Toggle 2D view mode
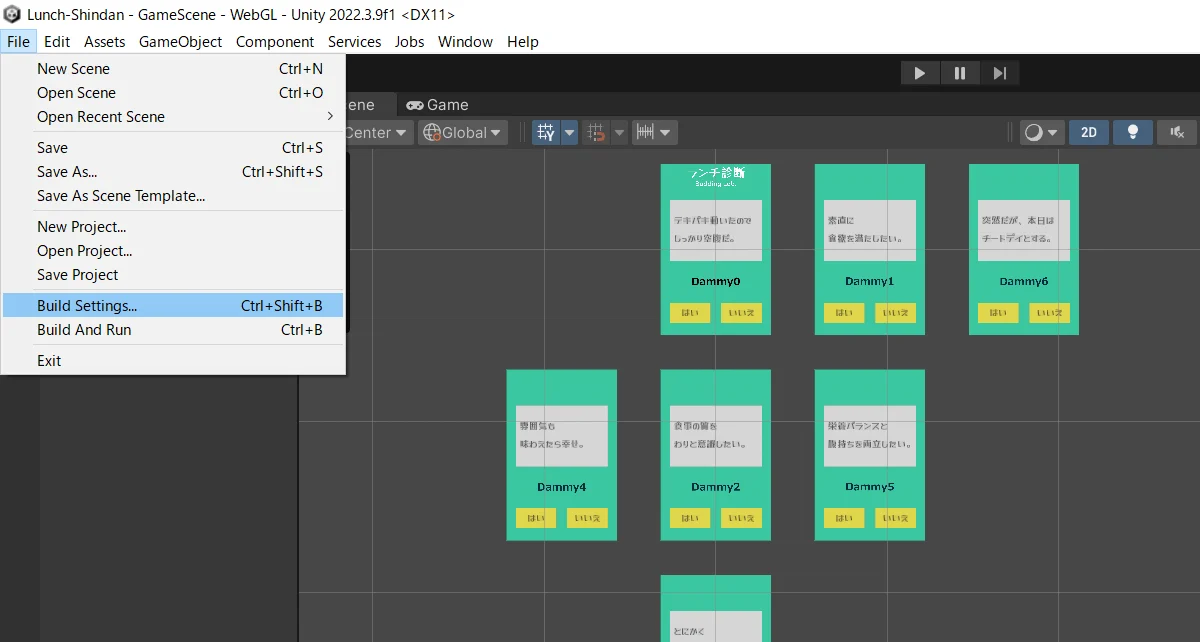1200x642 pixels. [1089, 133]
